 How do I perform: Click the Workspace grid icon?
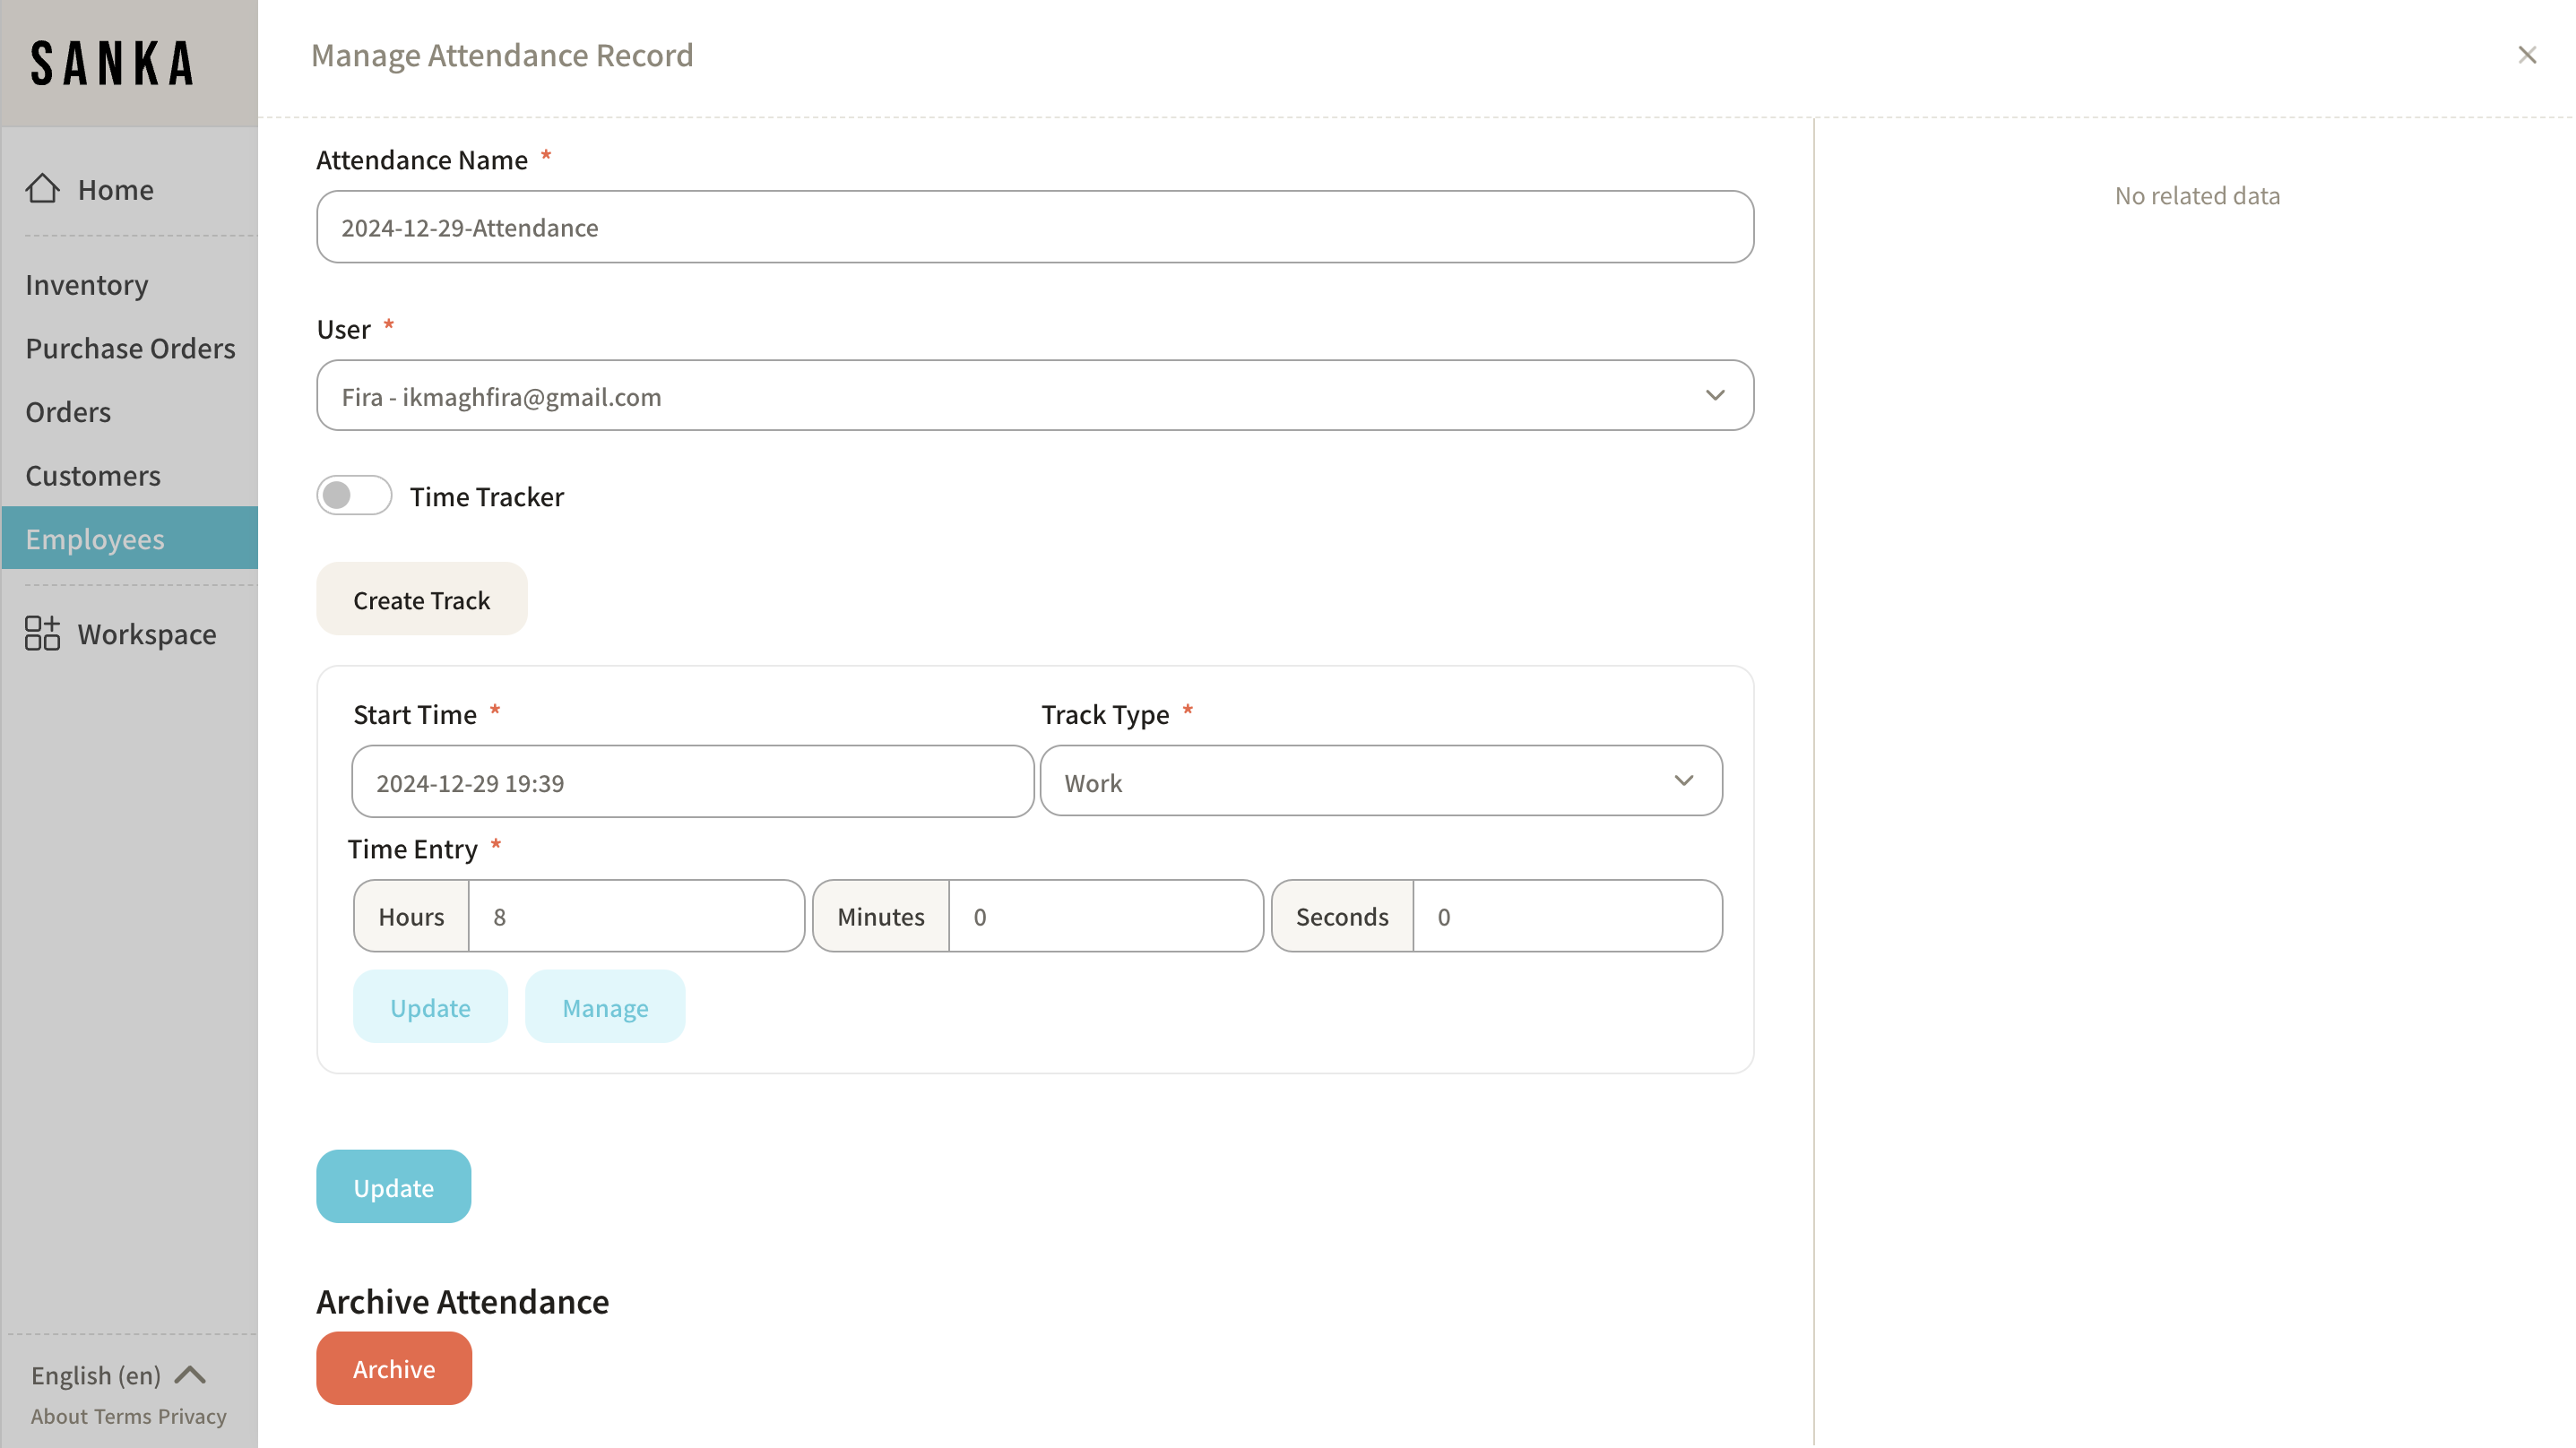42,634
